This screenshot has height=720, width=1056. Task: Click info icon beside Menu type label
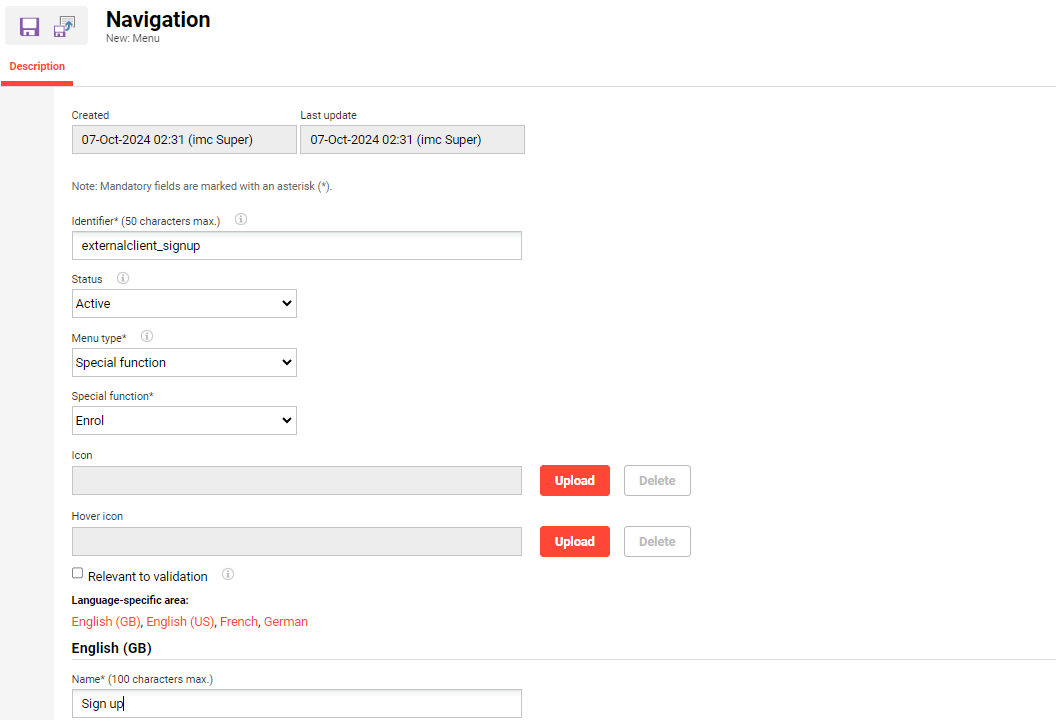[147, 337]
